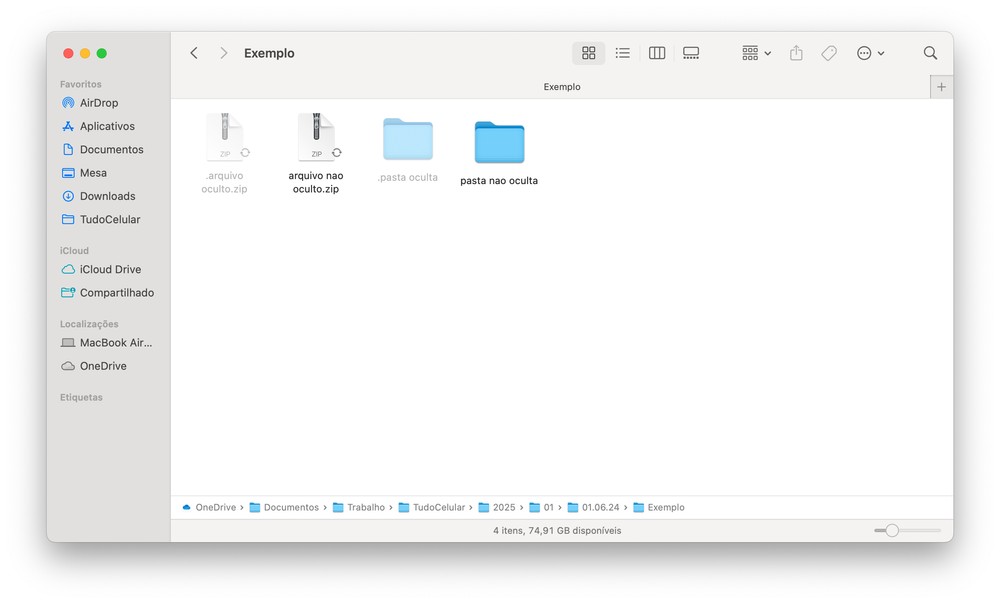Select the Exemplo tab
Viewport: 1000px width, 604px height.
pos(561,87)
